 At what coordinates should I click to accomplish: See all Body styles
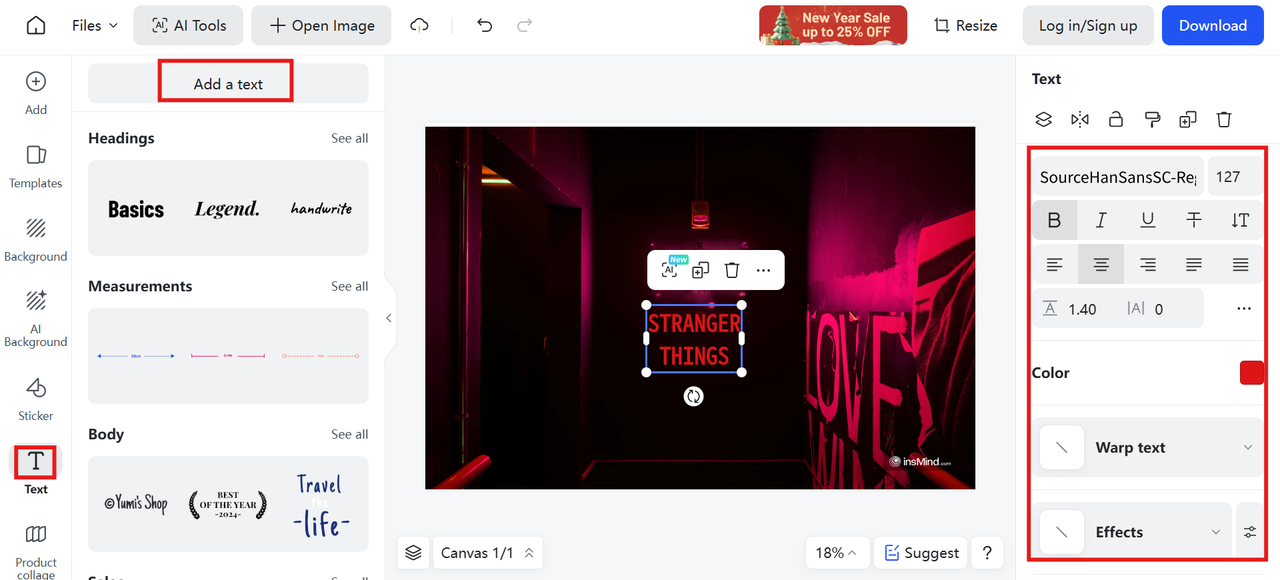click(349, 434)
